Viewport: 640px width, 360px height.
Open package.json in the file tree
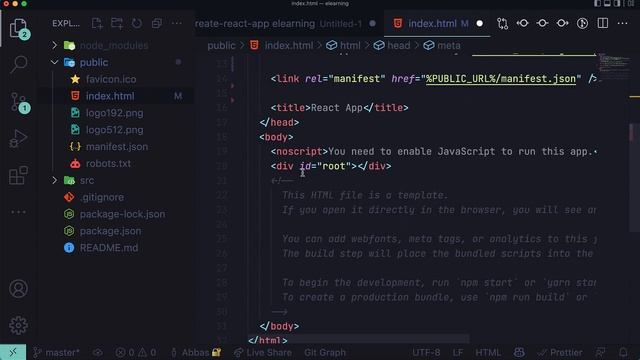click(110, 231)
